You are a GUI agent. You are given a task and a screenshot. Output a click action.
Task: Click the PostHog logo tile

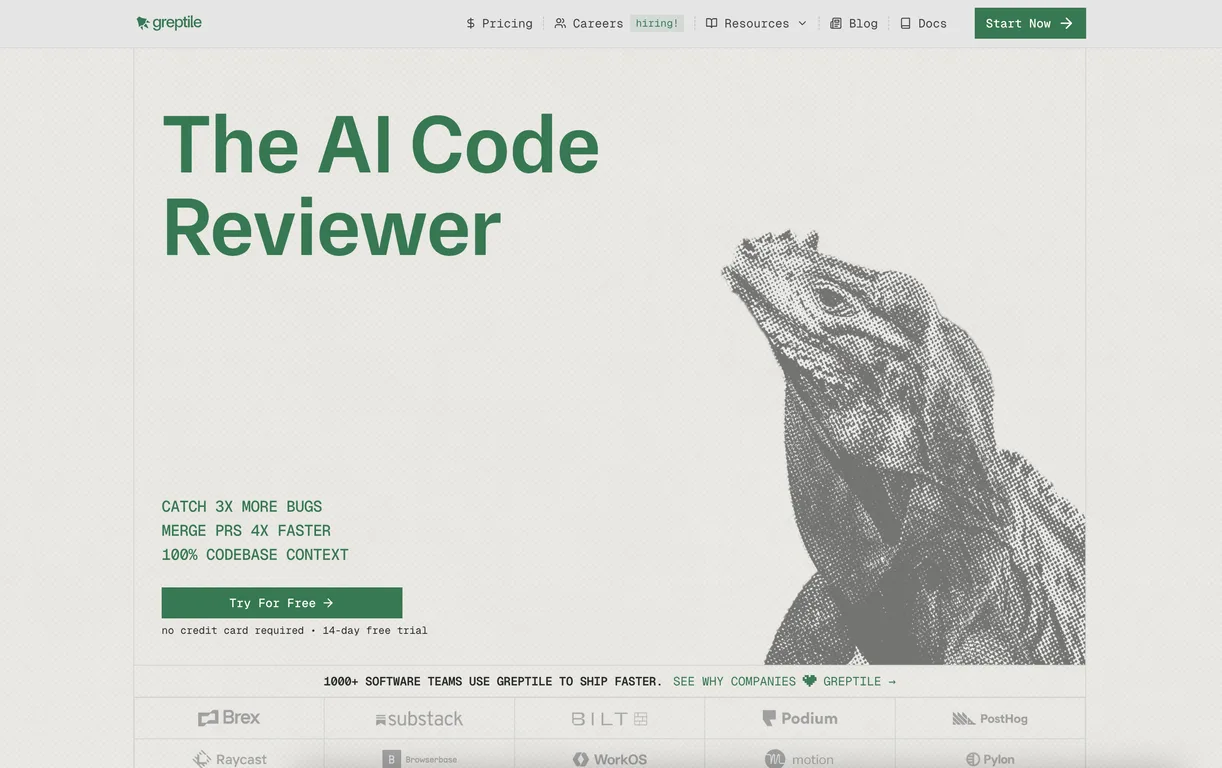[990, 718]
